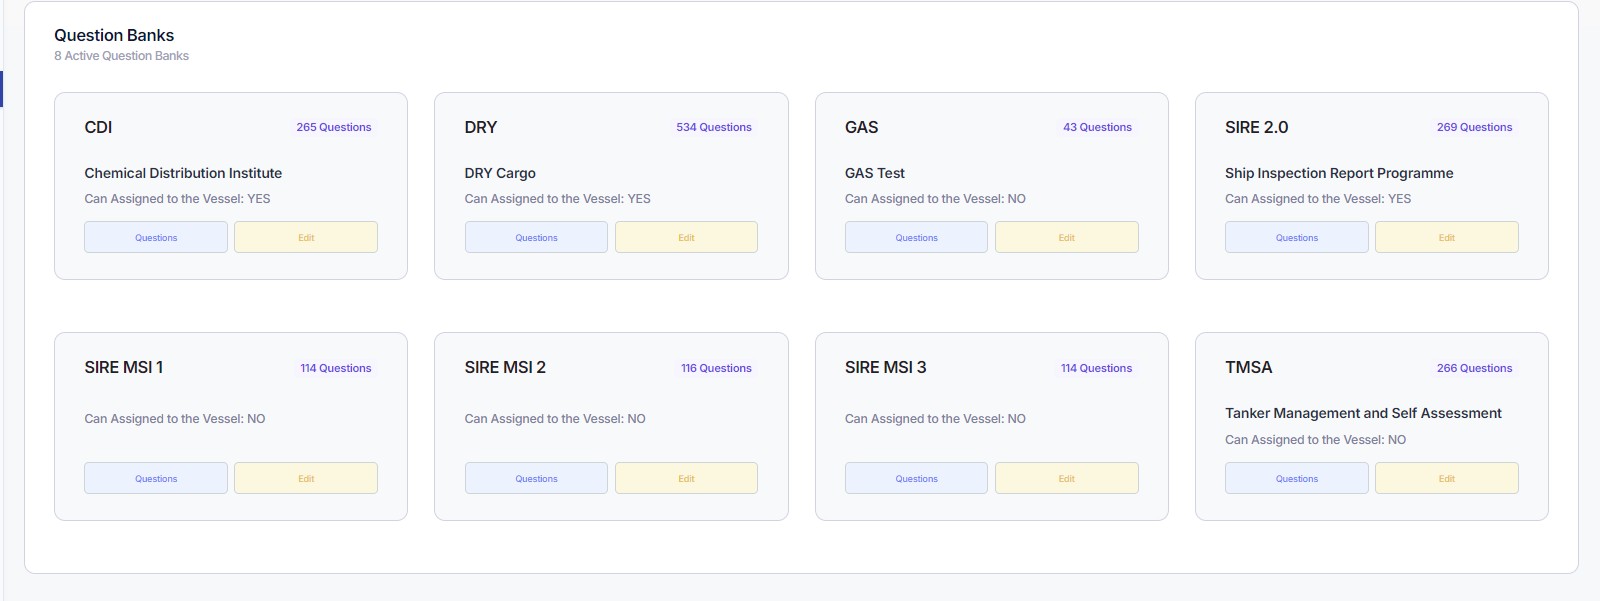This screenshot has width=1600, height=601.
Task: Edit the SIRE MSI 3 bank
Action: coord(1066,479)
